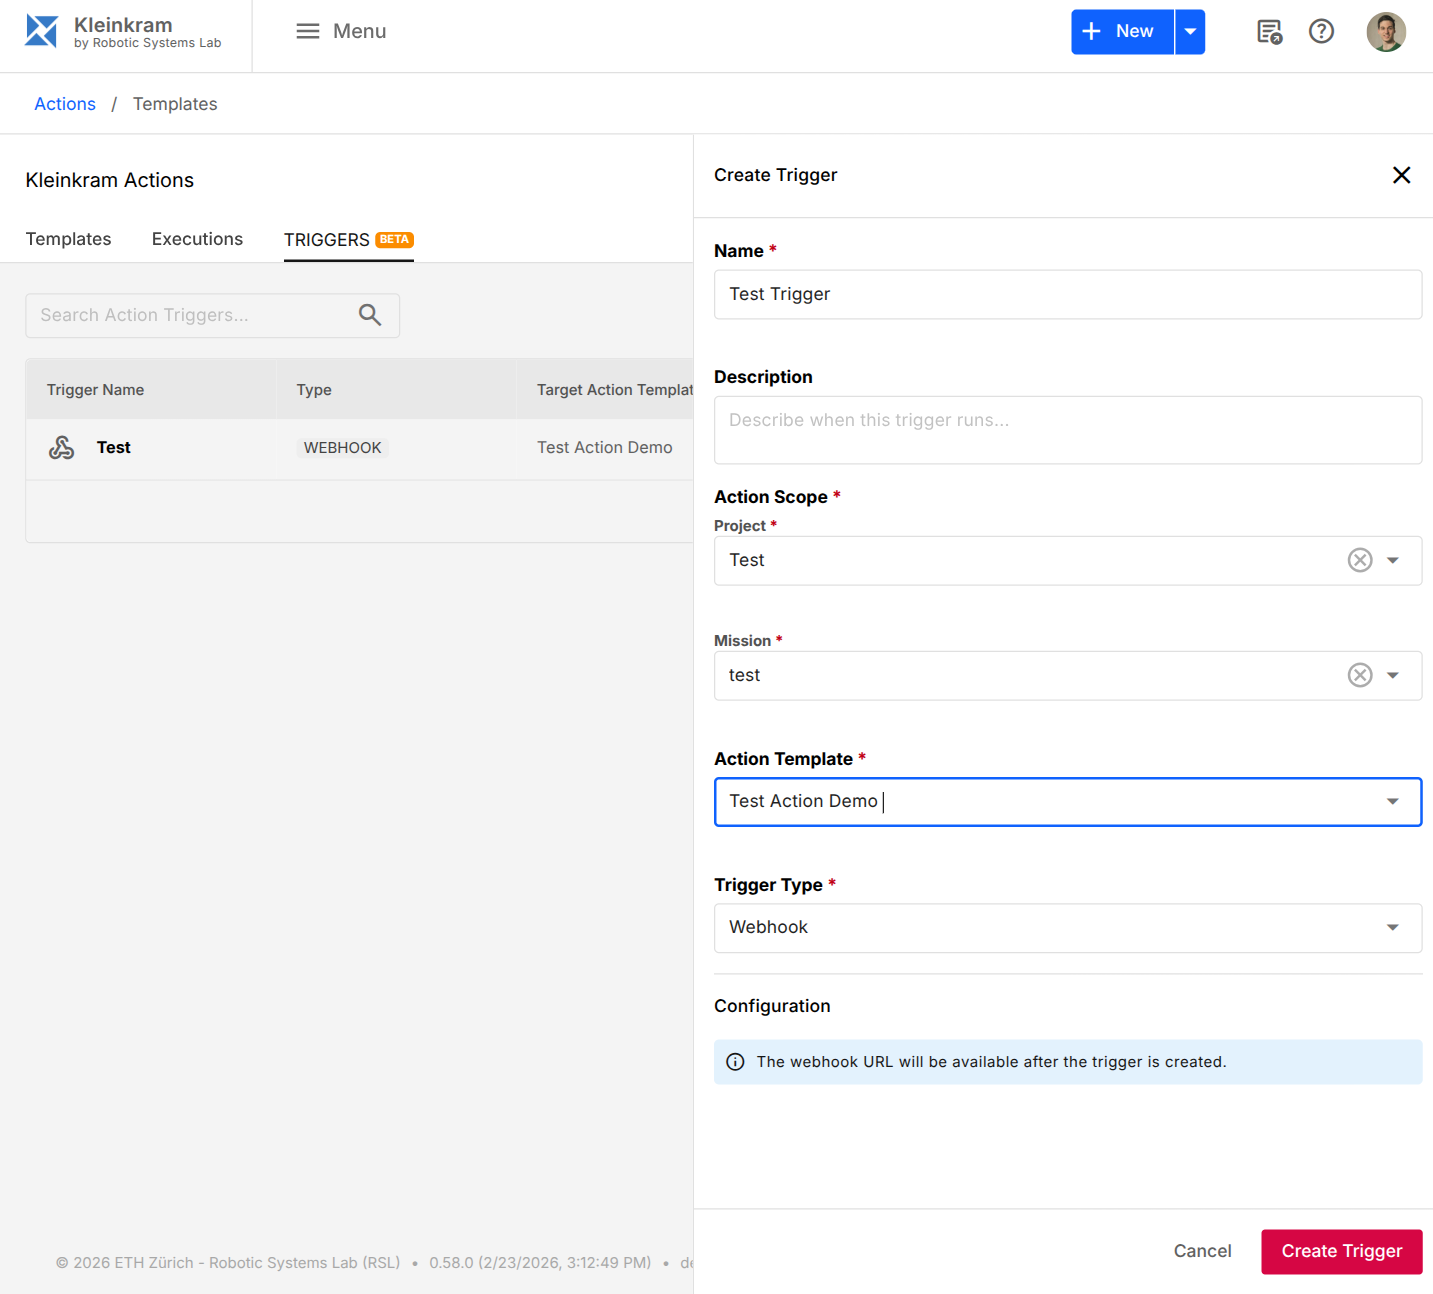Switch to the Executions tab
Viewport: 1433px width, 1294px height.
[x=197, y=239]
